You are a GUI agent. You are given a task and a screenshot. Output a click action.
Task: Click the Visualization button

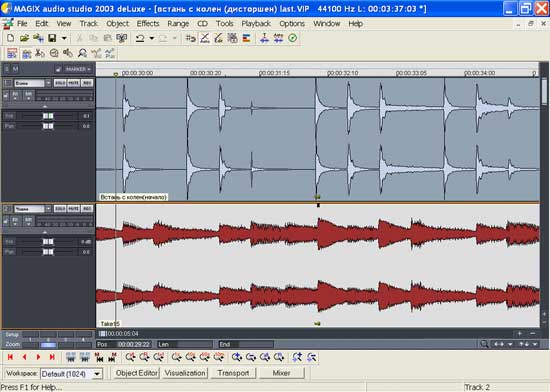pos(185,373)
